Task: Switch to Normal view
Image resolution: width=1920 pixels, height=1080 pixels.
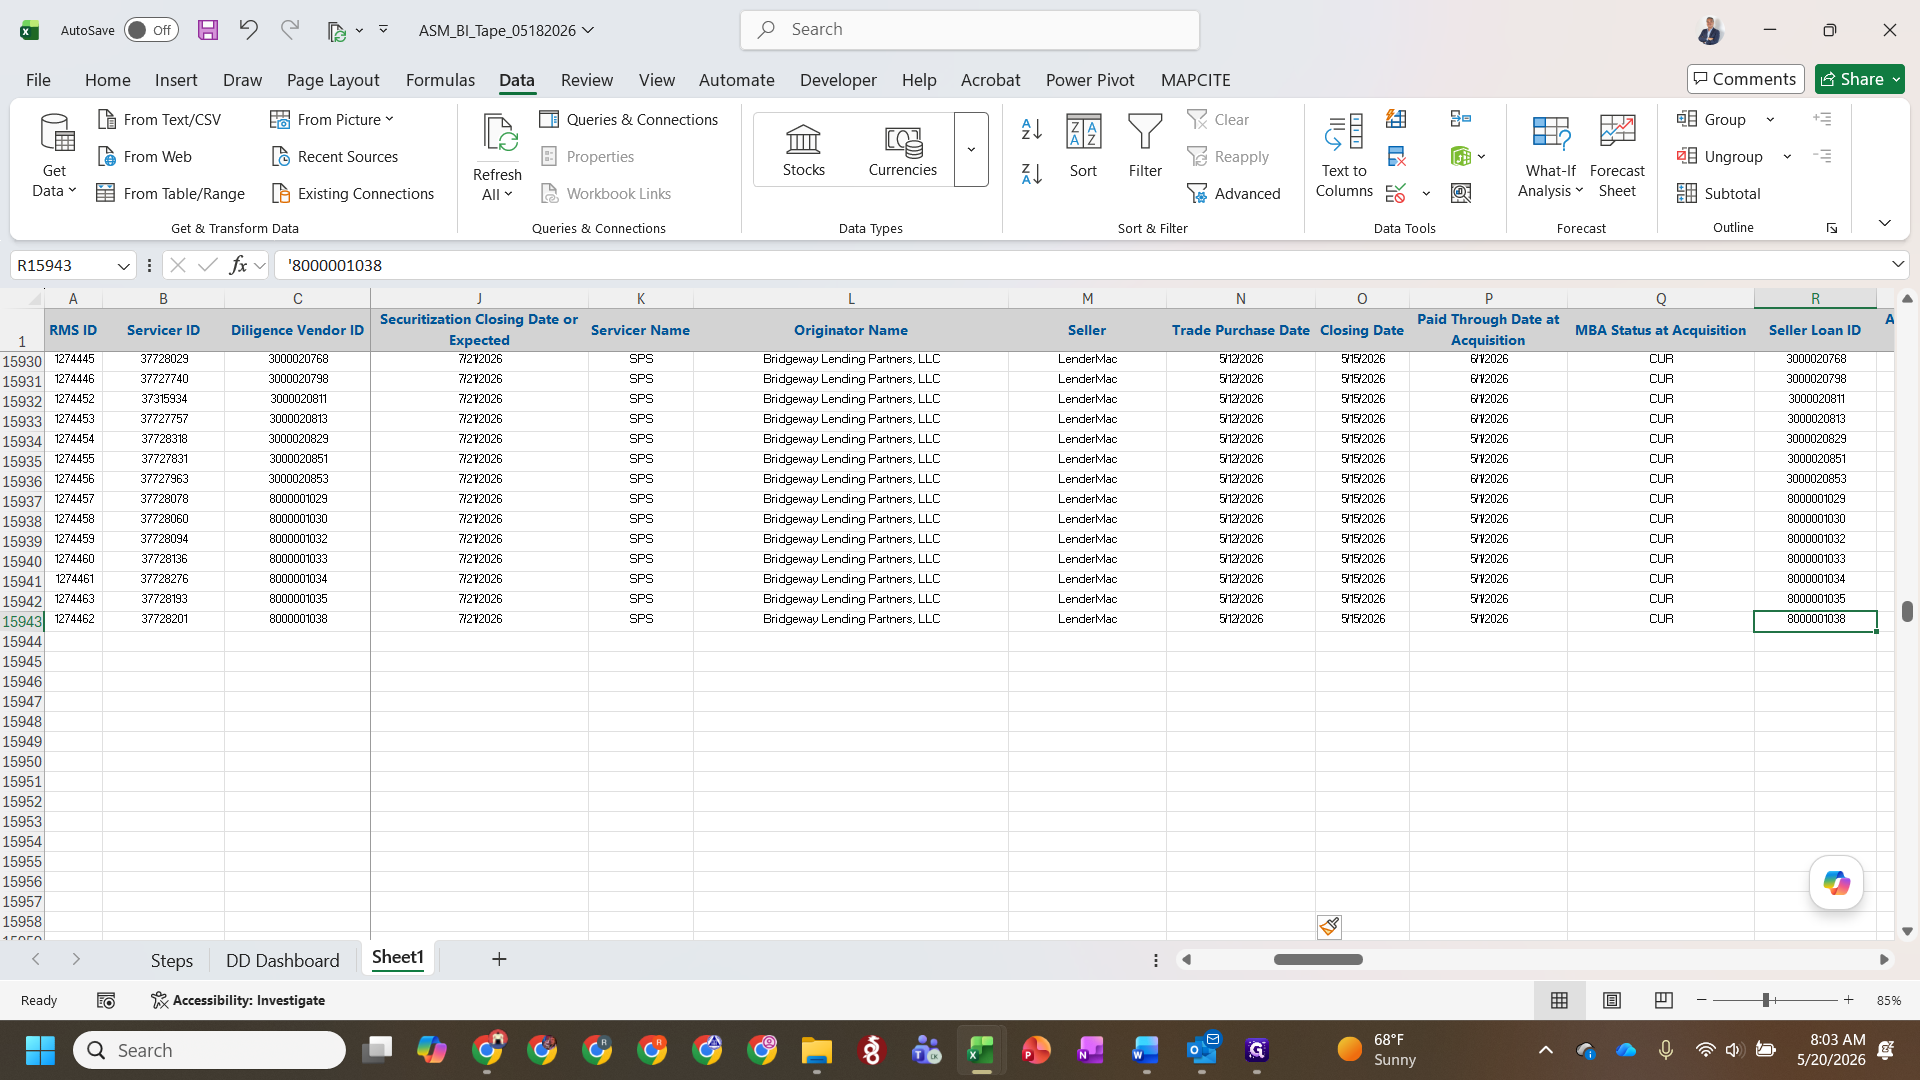Action: pyautogui.click(x=1559, y=1000)
